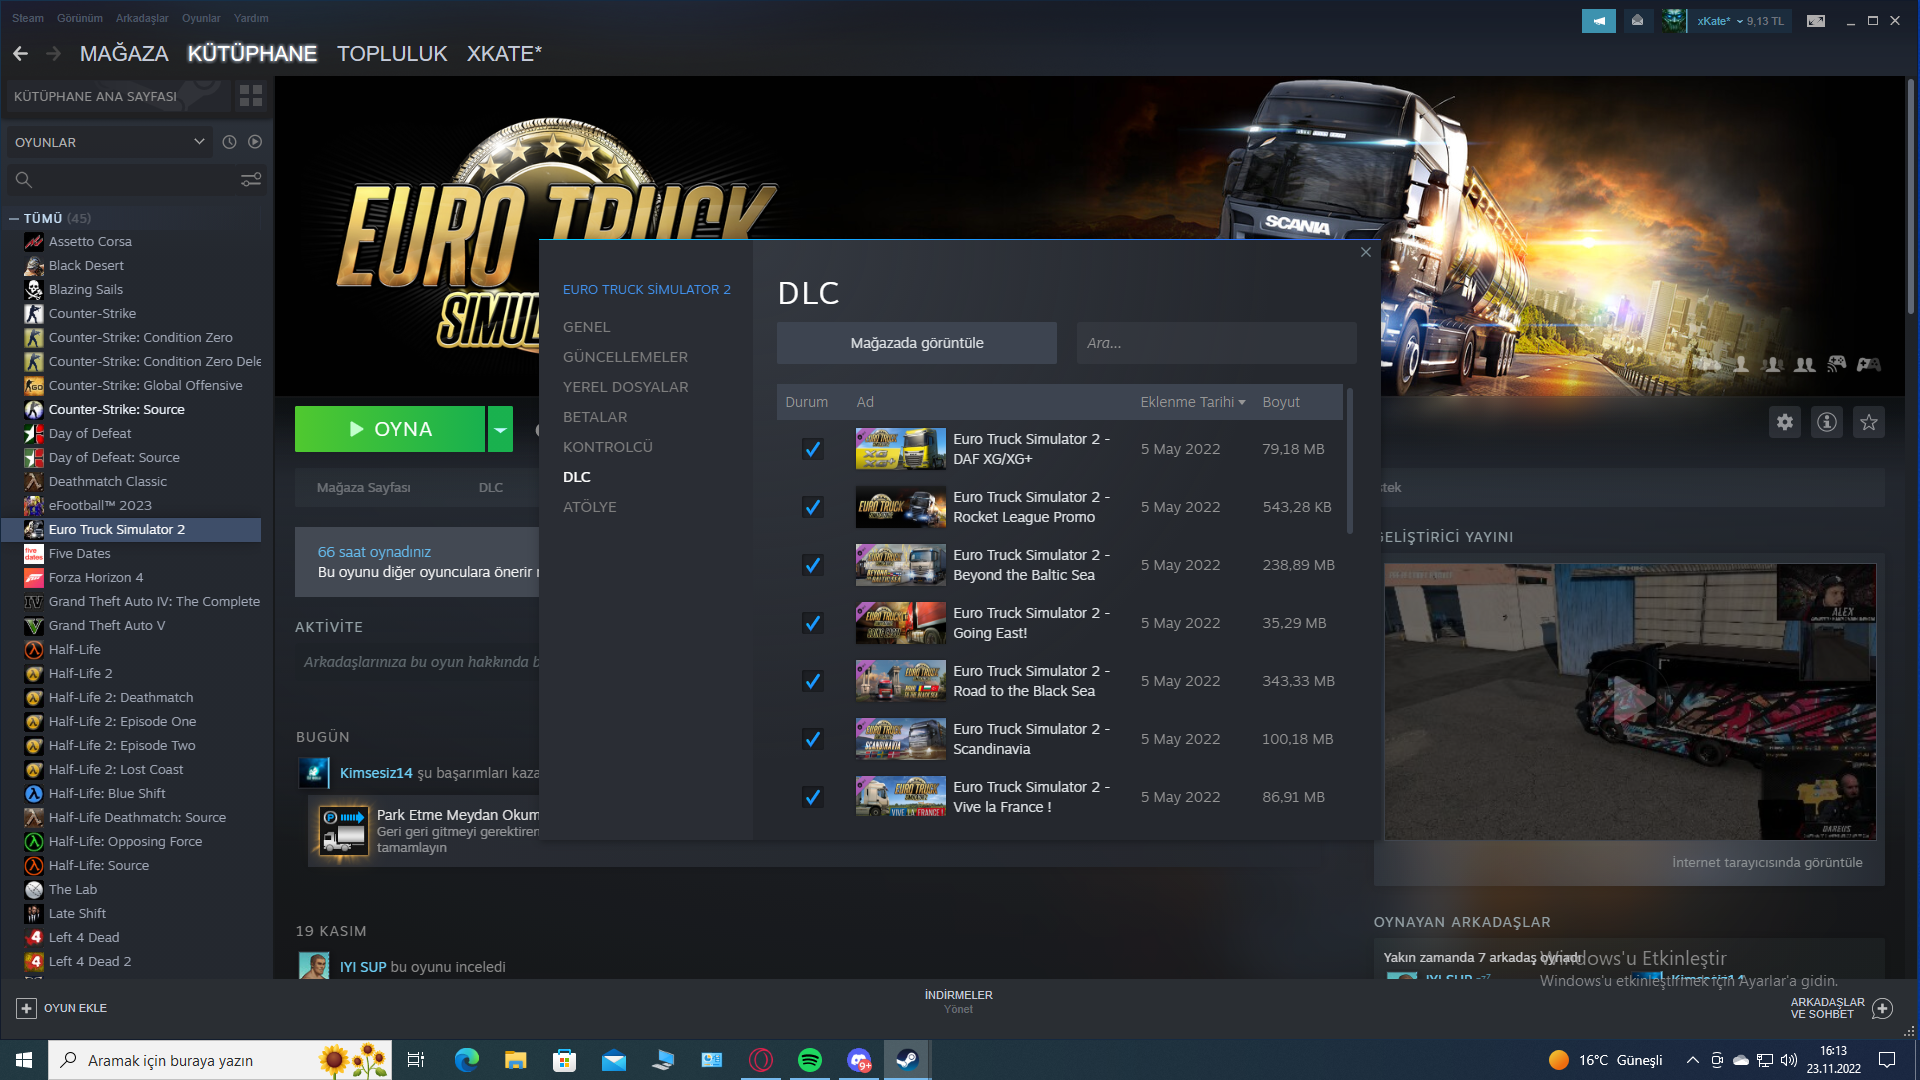
Task: Uncheck Vive la France ! DLC checkbox
Action: [813, 797]
